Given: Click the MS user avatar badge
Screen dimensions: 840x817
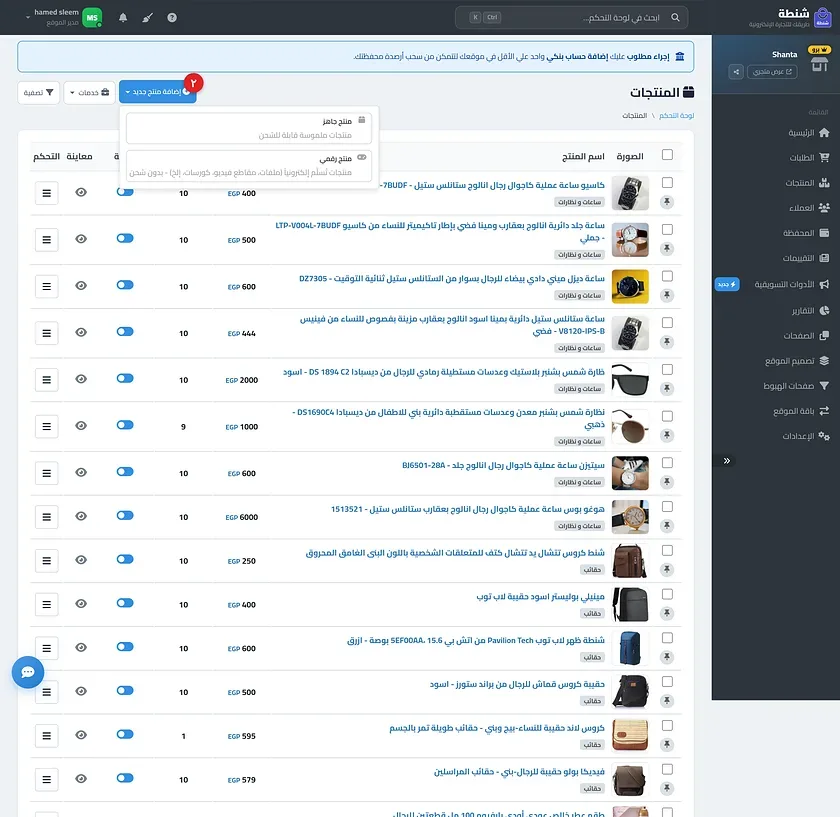Looking at the screenshot, I should 92,18.
